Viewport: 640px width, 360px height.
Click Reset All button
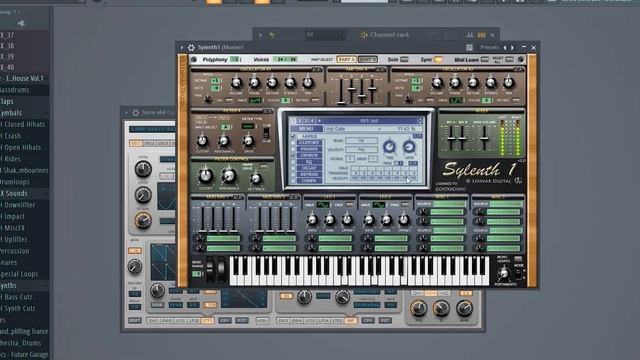pyautogui.click(x=509, y=60)
